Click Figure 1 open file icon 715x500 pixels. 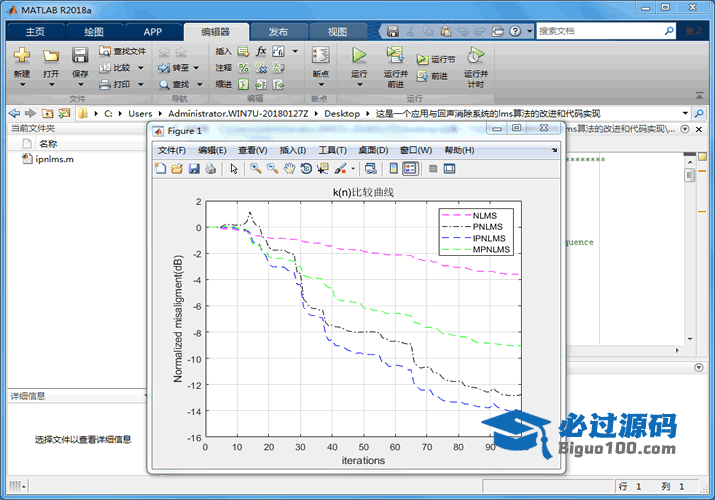tap(177, 169)
